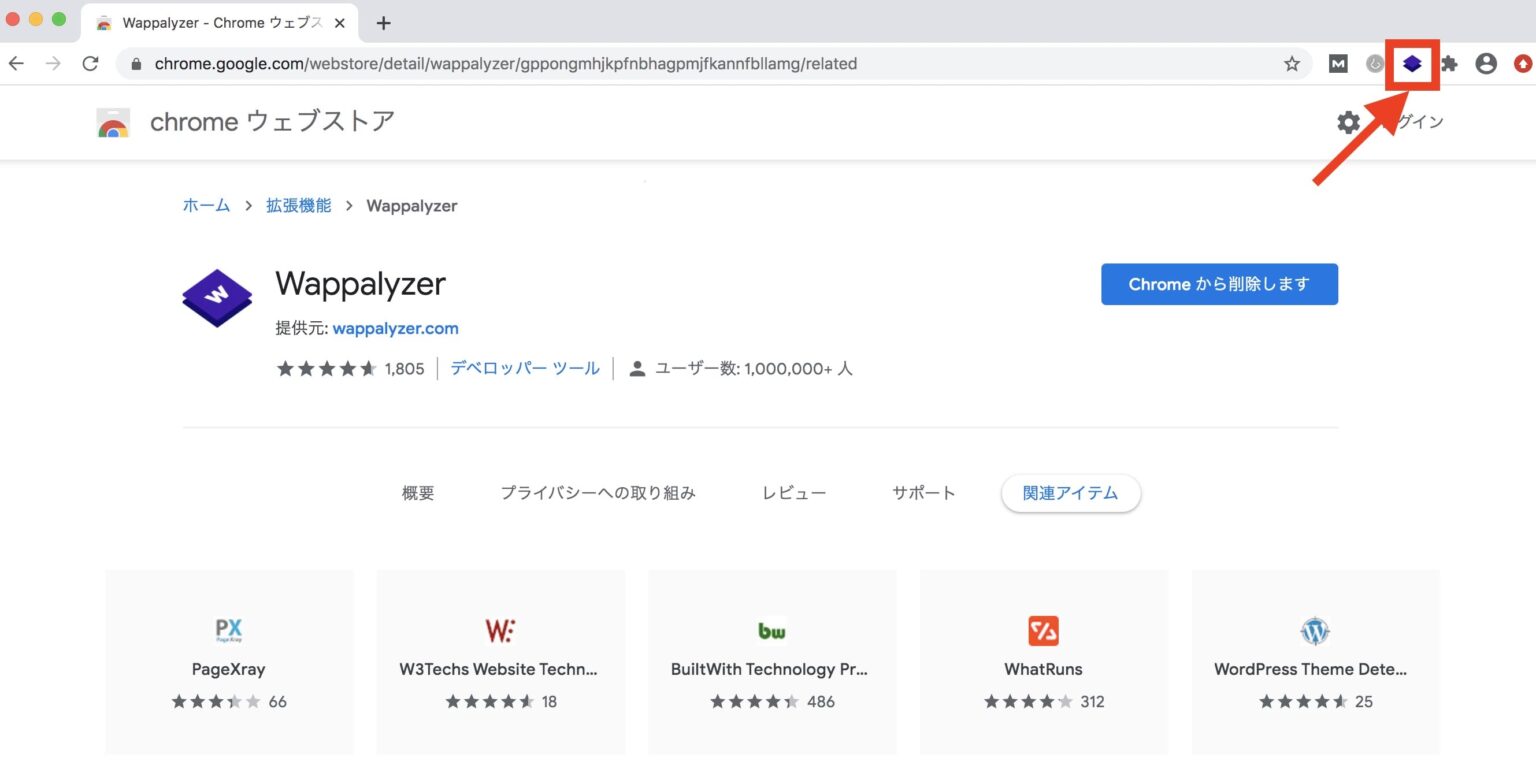The height and width of the screenshot is (765, 1536).
Task: Switch to the サポート tab
Action: (x=923, y=492)
